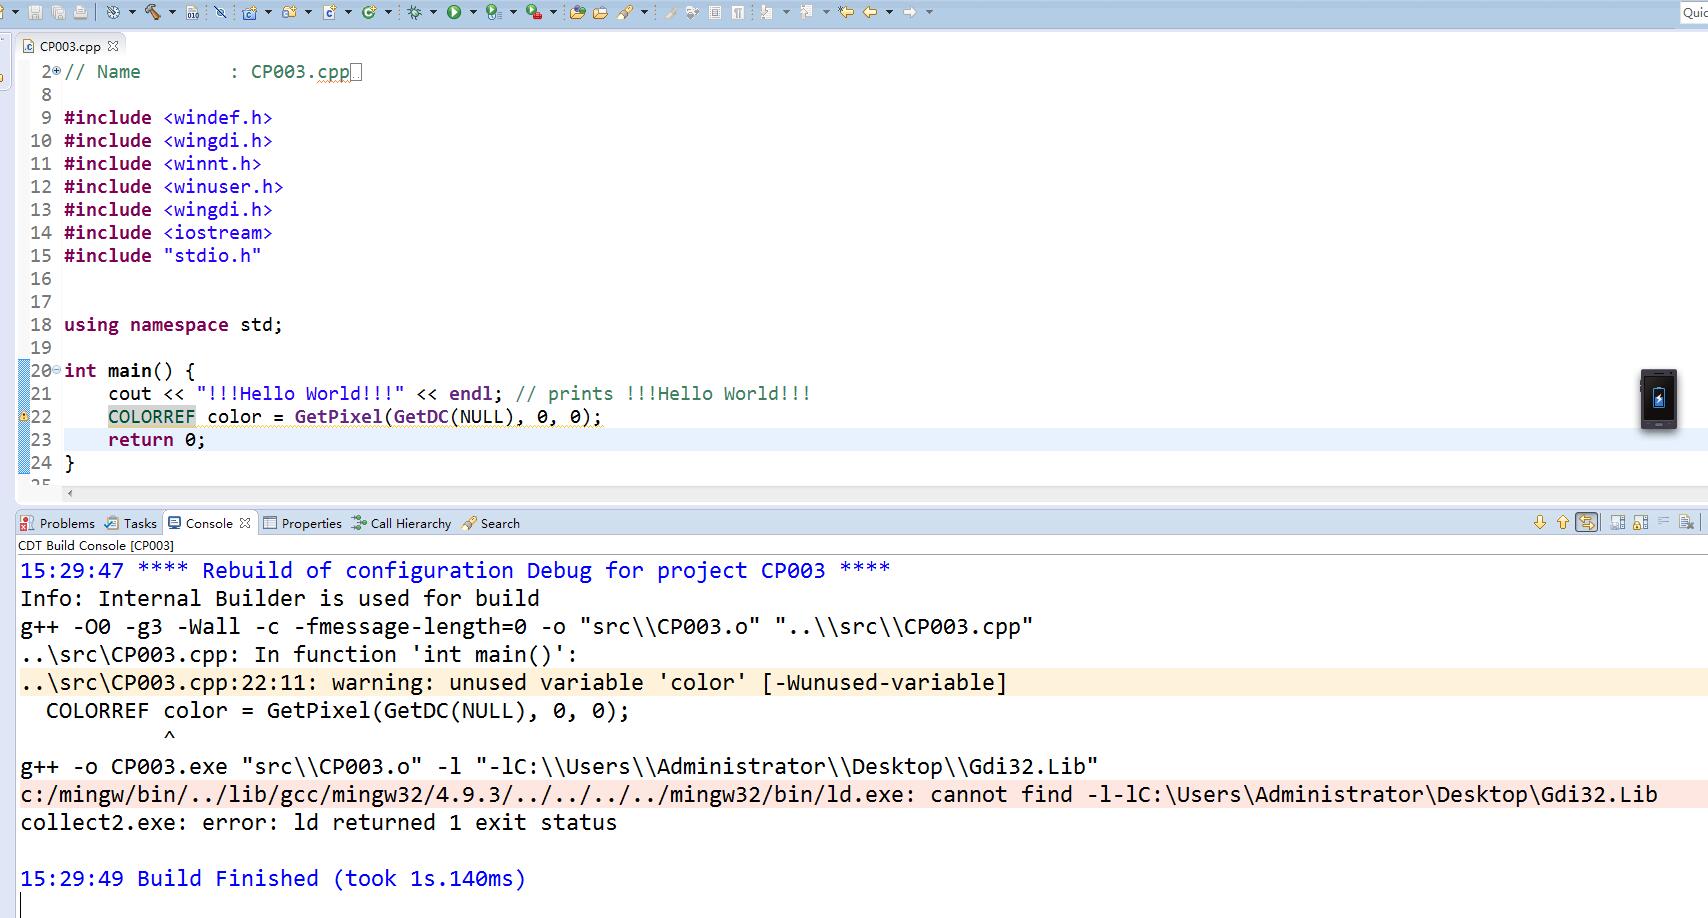
Task: Open the Call Hierarchy tab
Action: point(401,523)
